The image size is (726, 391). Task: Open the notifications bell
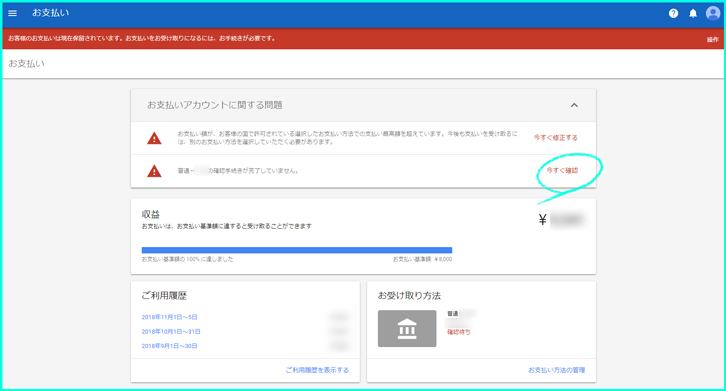[693, 13]
